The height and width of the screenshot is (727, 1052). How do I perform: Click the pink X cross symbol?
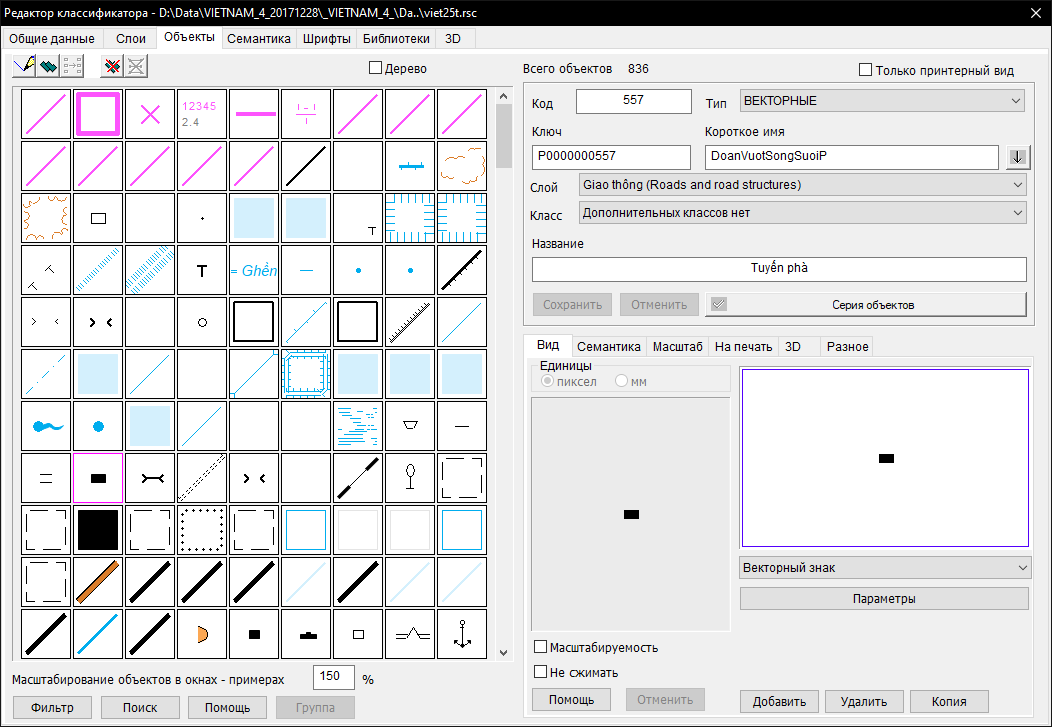click(150, 114)
